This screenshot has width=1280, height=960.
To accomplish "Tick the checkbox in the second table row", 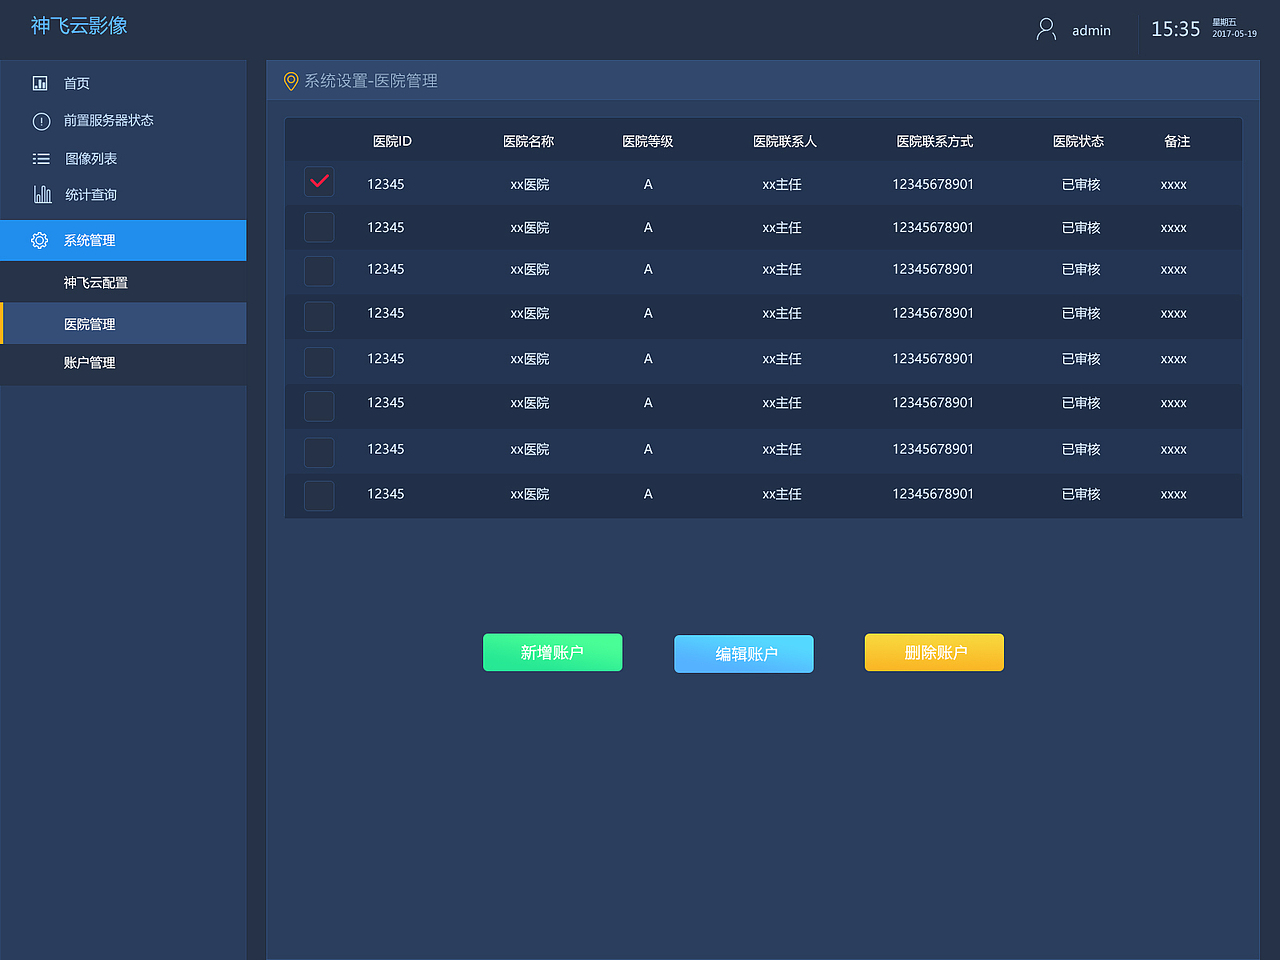I will [x=319, y=227].
